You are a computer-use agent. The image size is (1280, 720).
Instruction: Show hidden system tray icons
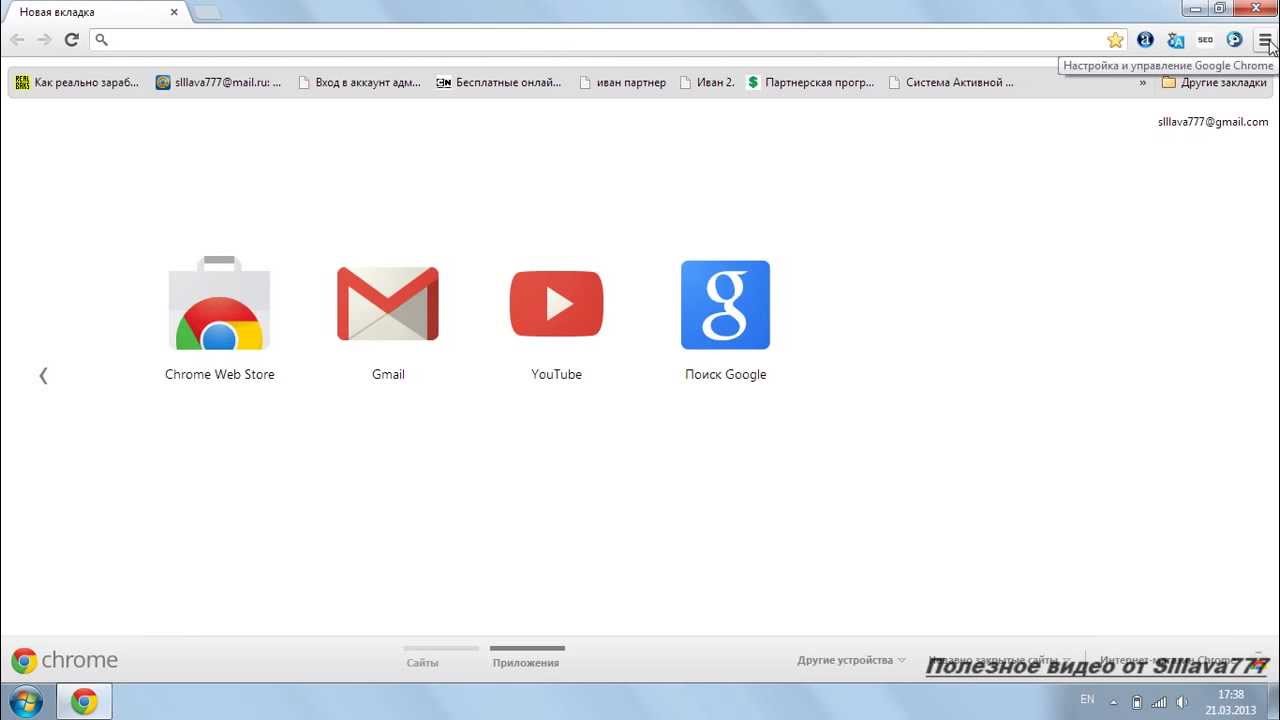coord(1114,701)
